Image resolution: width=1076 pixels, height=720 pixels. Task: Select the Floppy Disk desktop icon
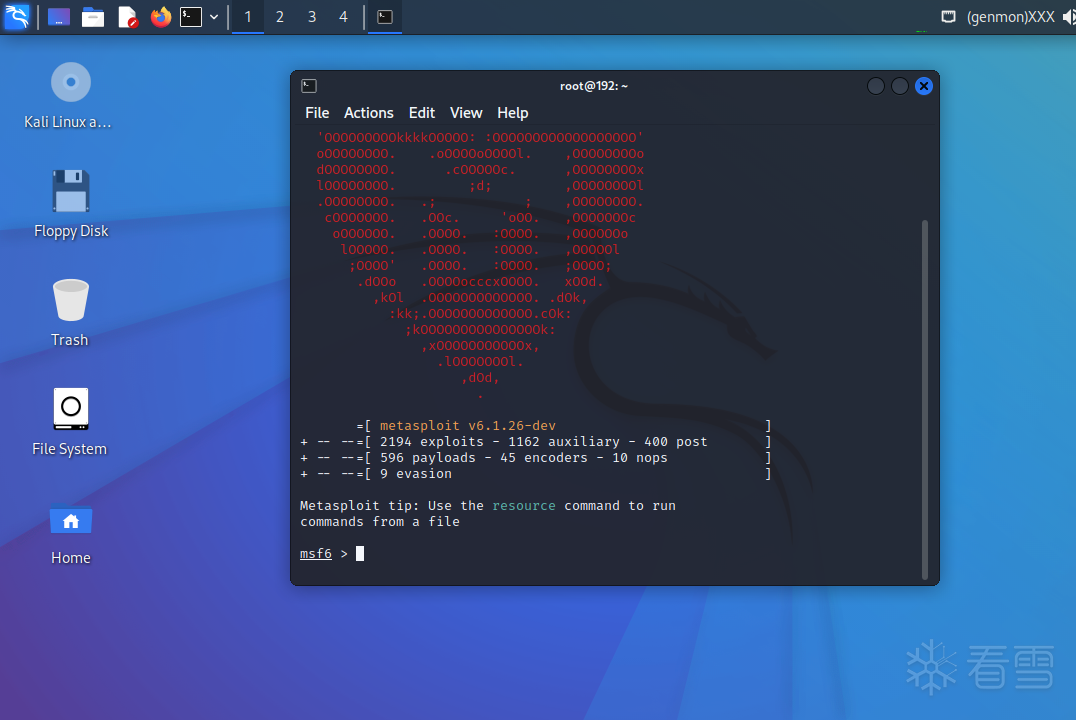(71, 205)
